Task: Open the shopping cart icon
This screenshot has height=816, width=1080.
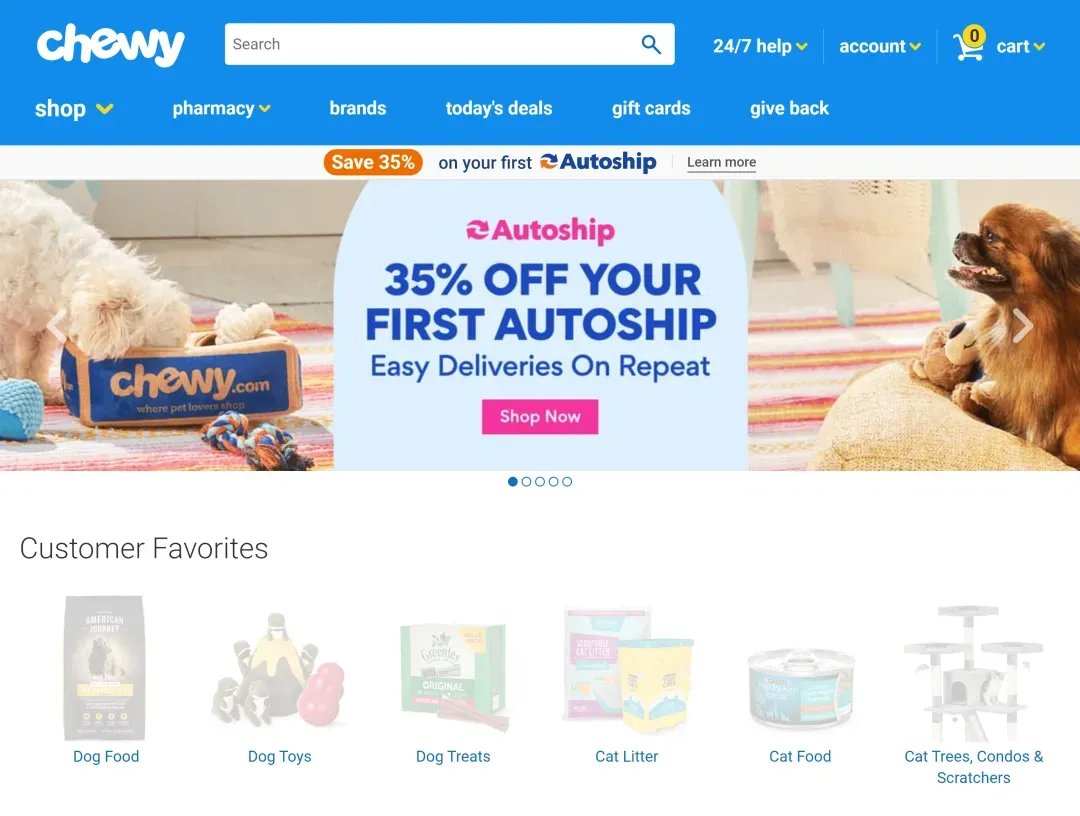Action: click(x=968, y=45)
